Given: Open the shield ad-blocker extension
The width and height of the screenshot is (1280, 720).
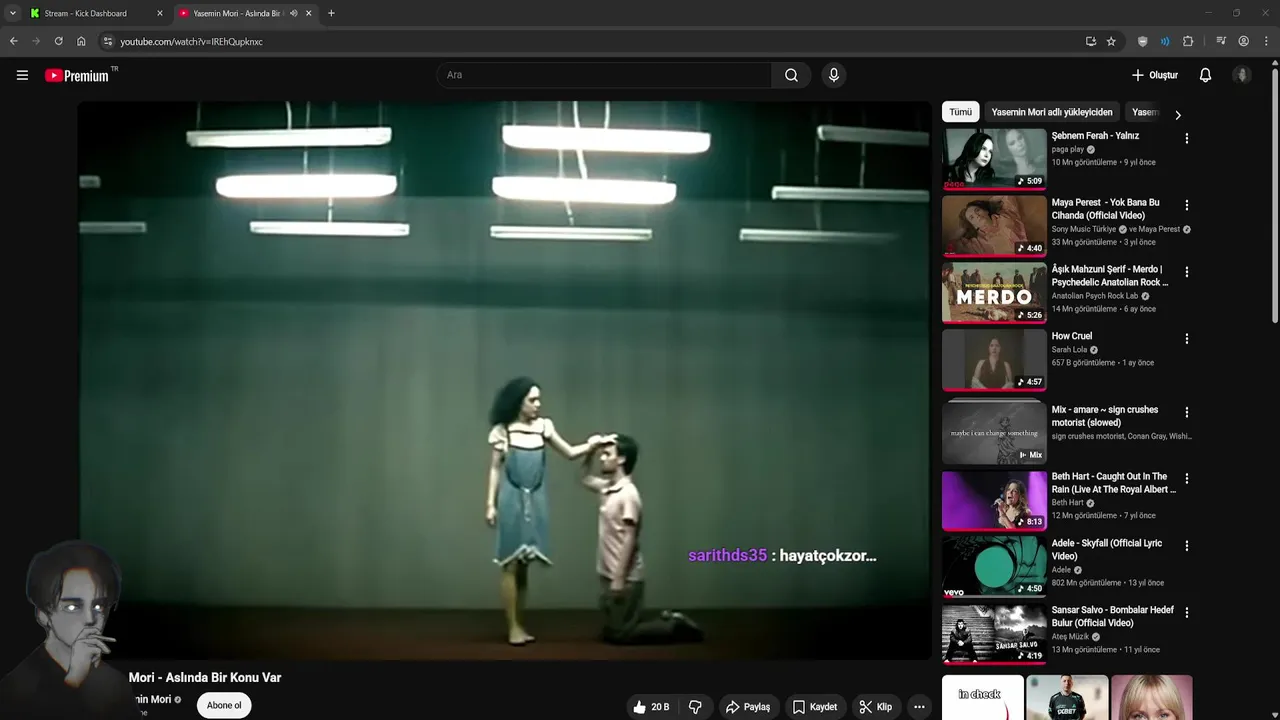Looking at the screenshot, I should (1142, 41).
